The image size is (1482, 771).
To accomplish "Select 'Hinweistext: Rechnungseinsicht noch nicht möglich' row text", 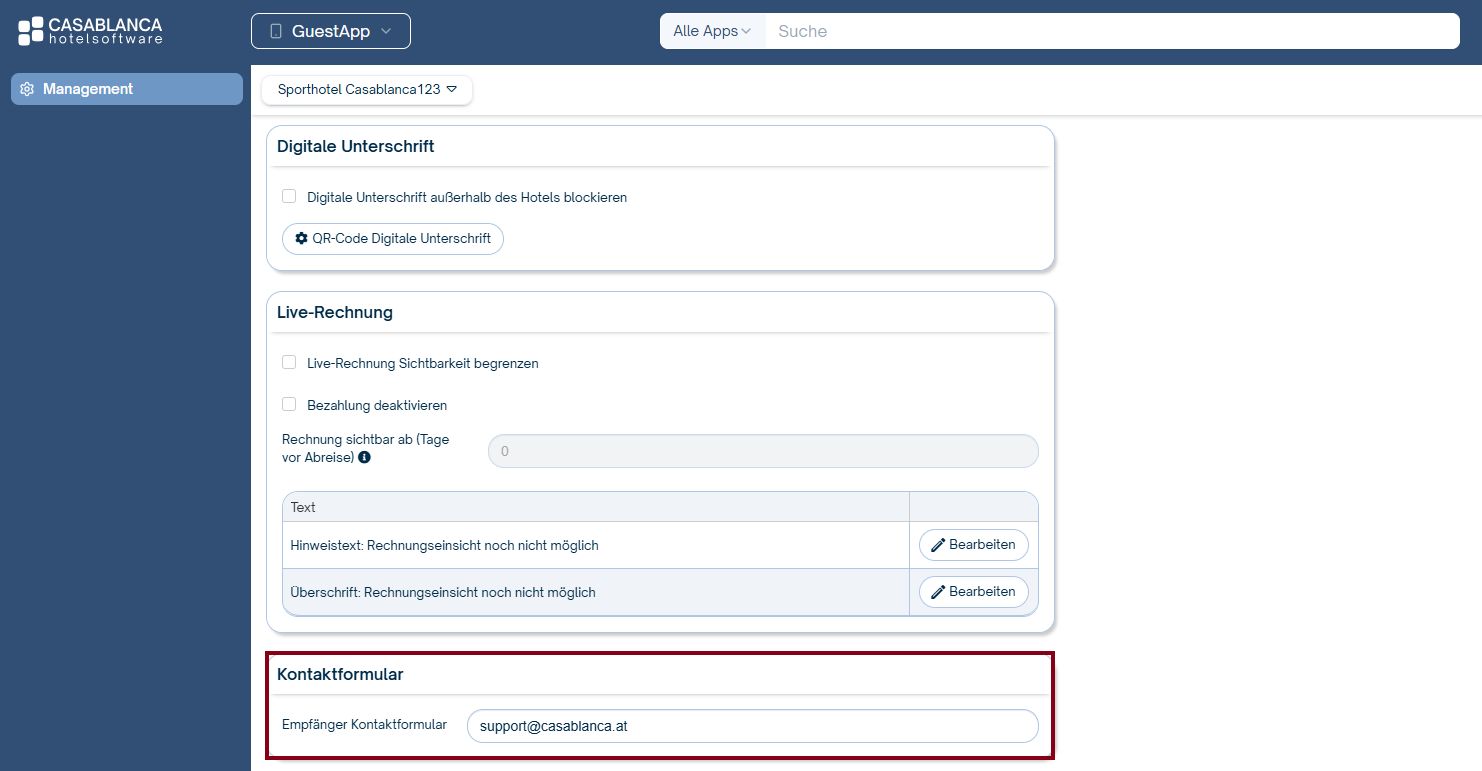I will (x=445, y=546).
